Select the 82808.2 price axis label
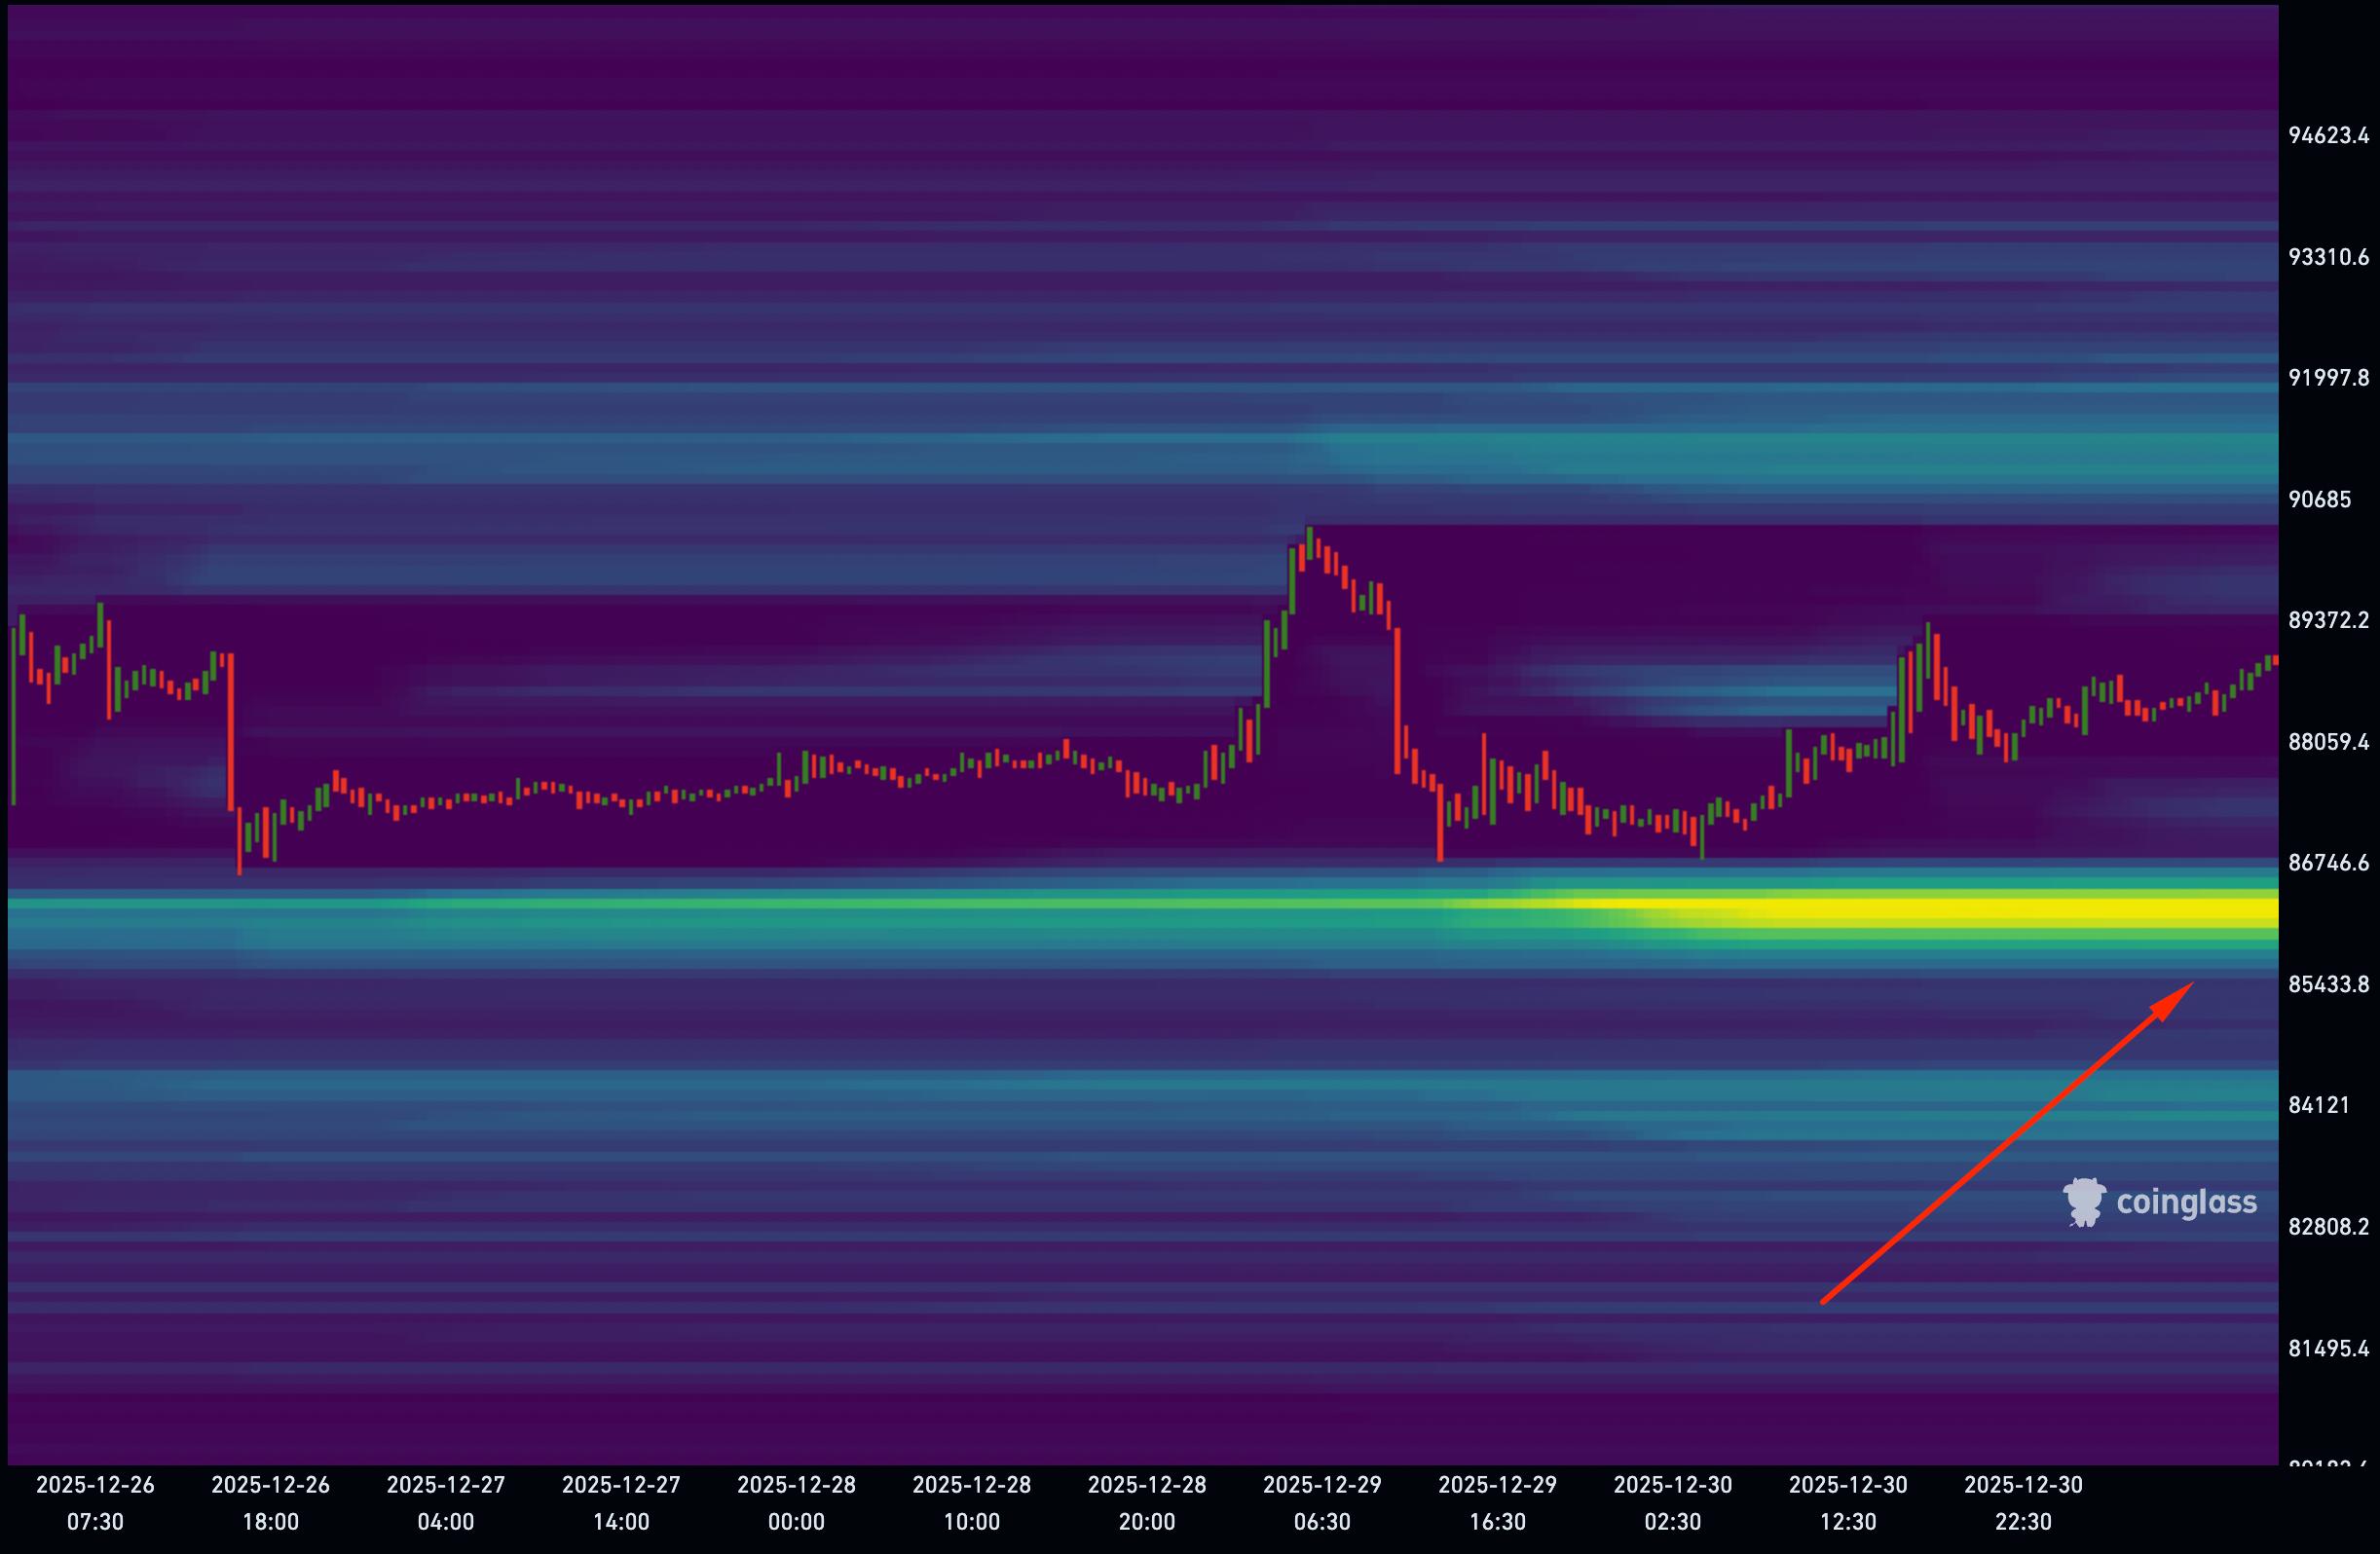The width and height of the screenshot is (2380, 1554). [2328, 1227]
